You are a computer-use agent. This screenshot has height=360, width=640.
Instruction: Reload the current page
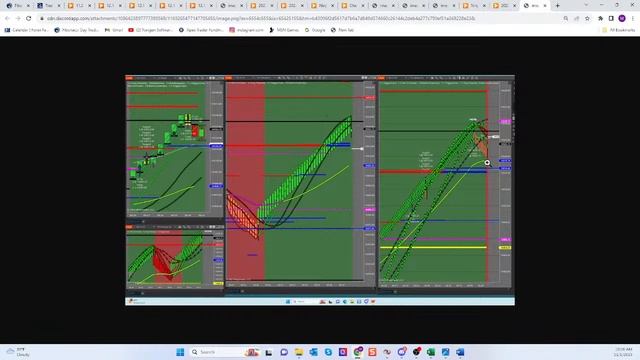[x=29, y=18]
